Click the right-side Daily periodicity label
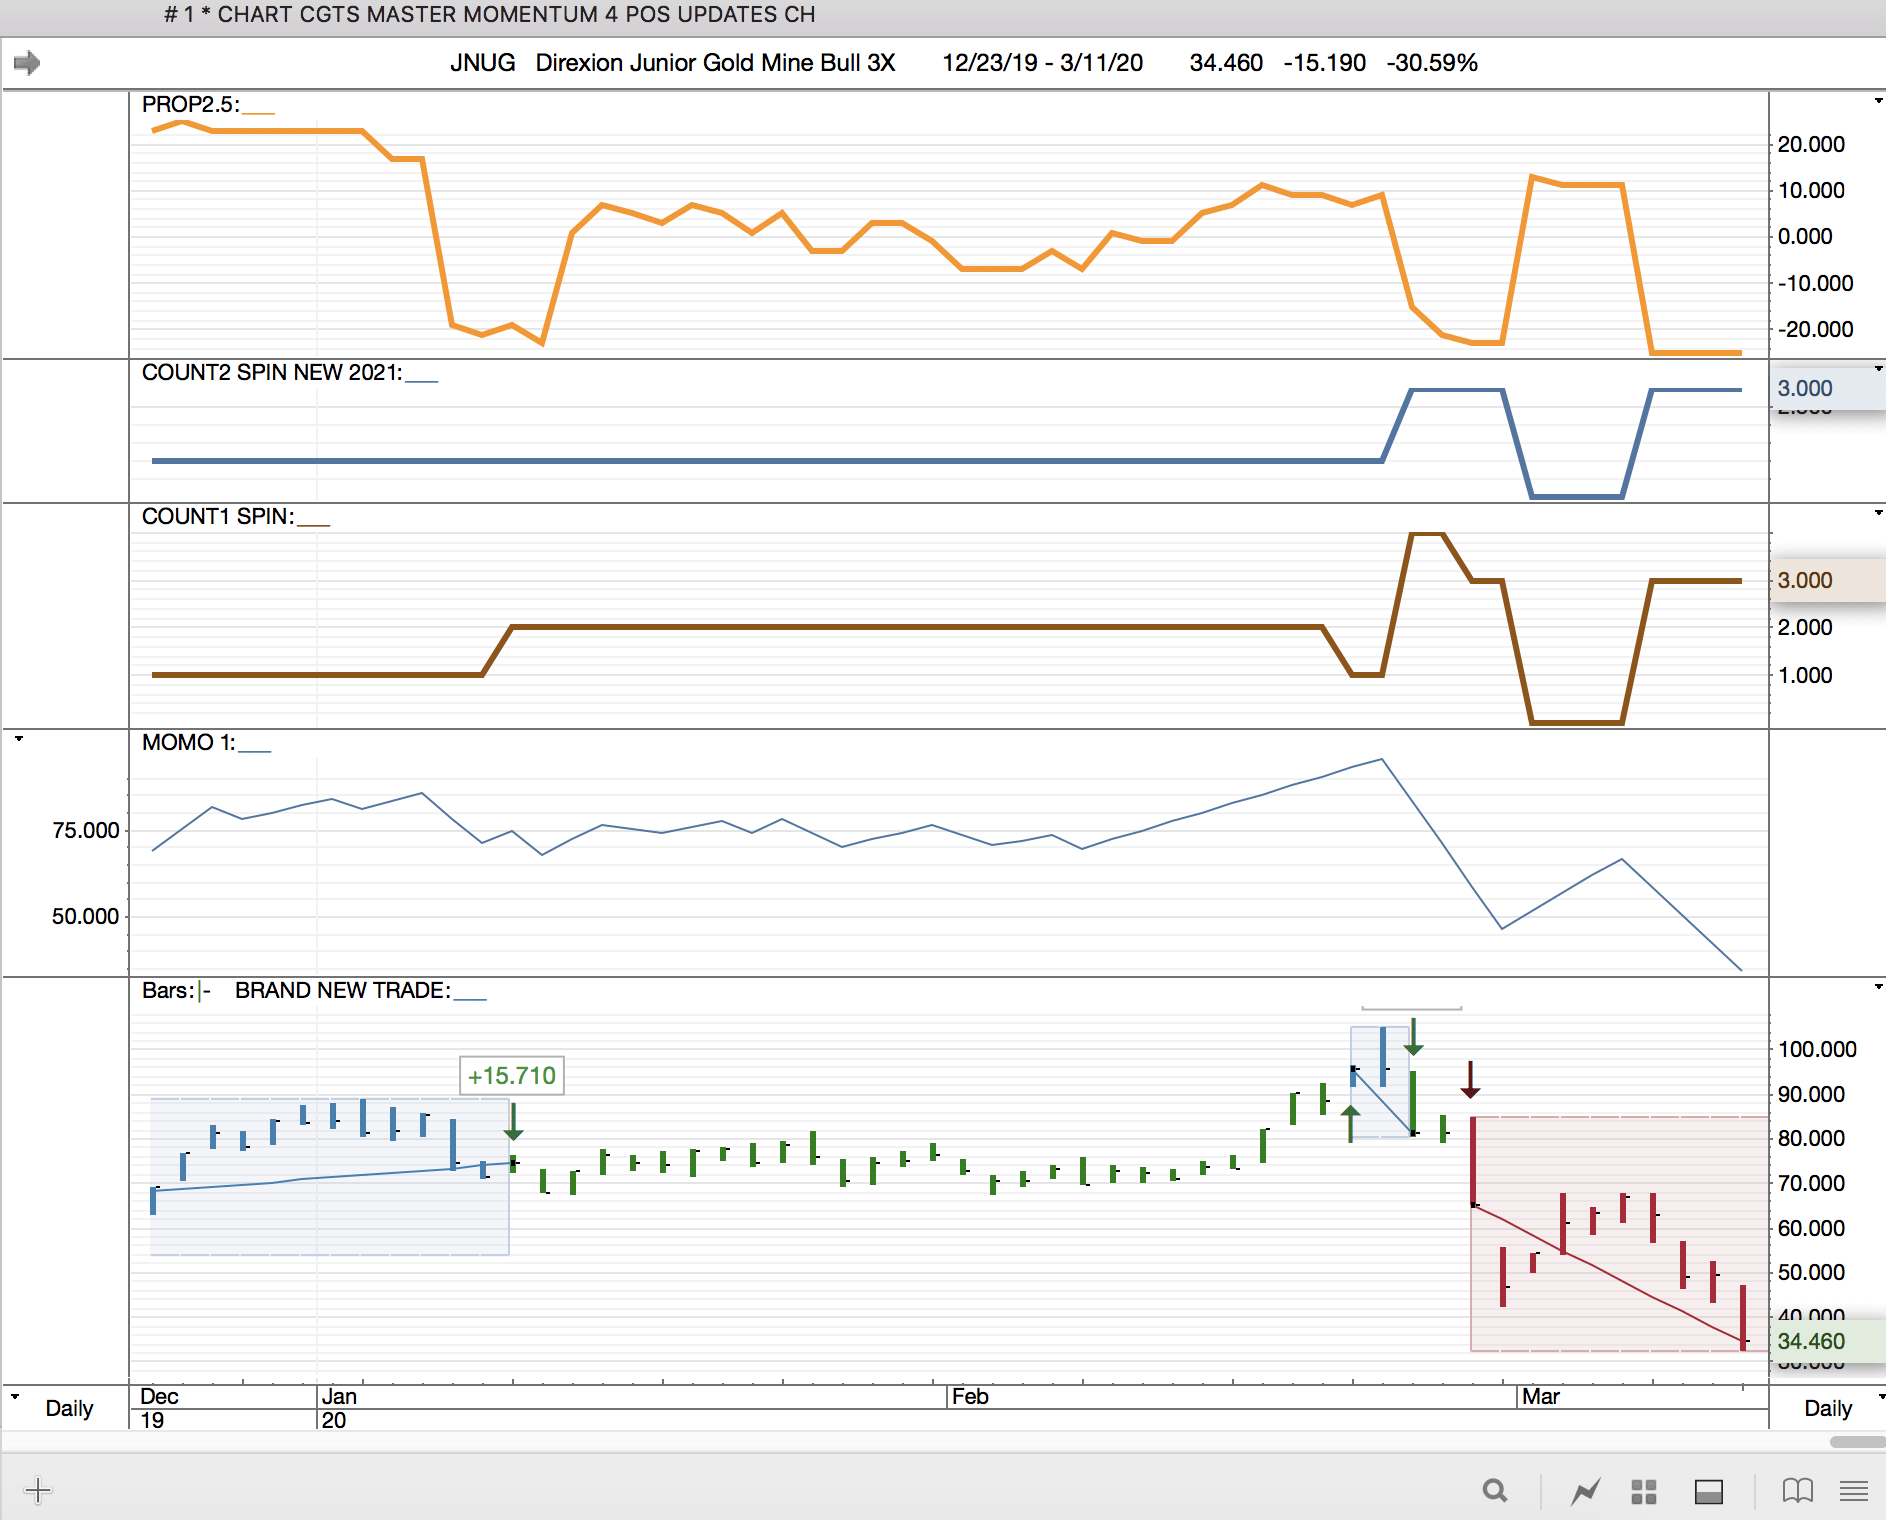1886x1520 pixels. click(x=1828, y=1408)
